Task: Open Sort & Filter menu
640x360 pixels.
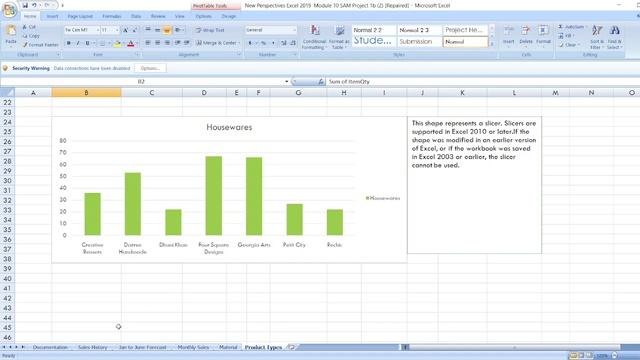Action: pyautogui.click(x=597, y=37)
